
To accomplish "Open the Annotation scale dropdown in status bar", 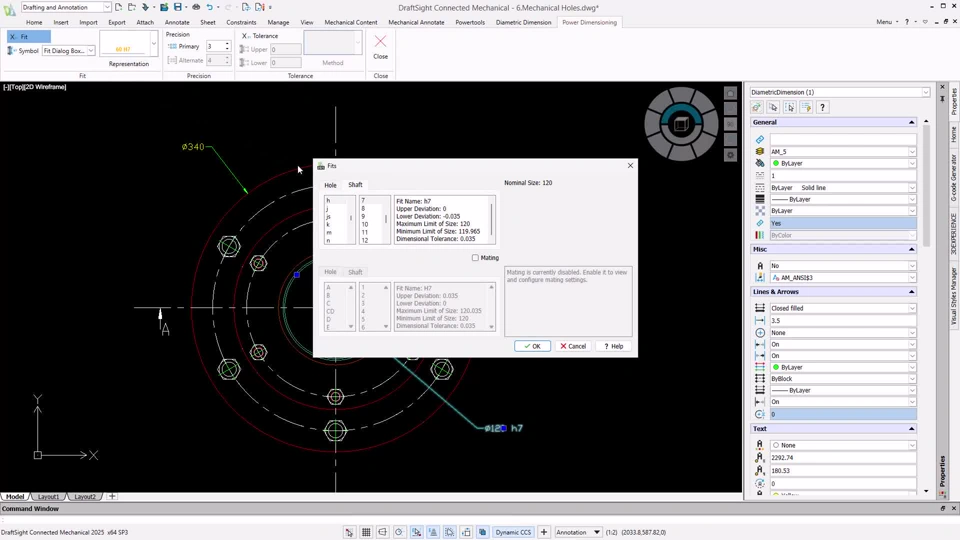I will (578, 532).
